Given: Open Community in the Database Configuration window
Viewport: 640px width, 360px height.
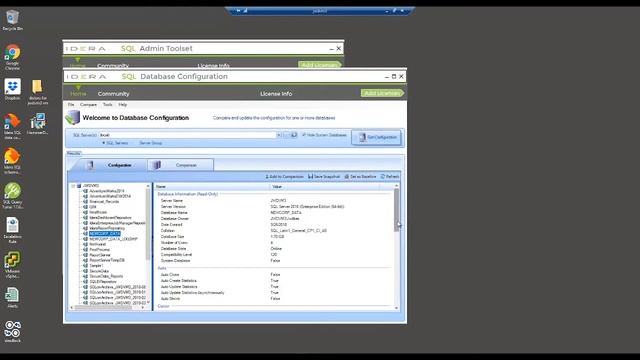Looking at the screenshot, I should pos(113,93).
